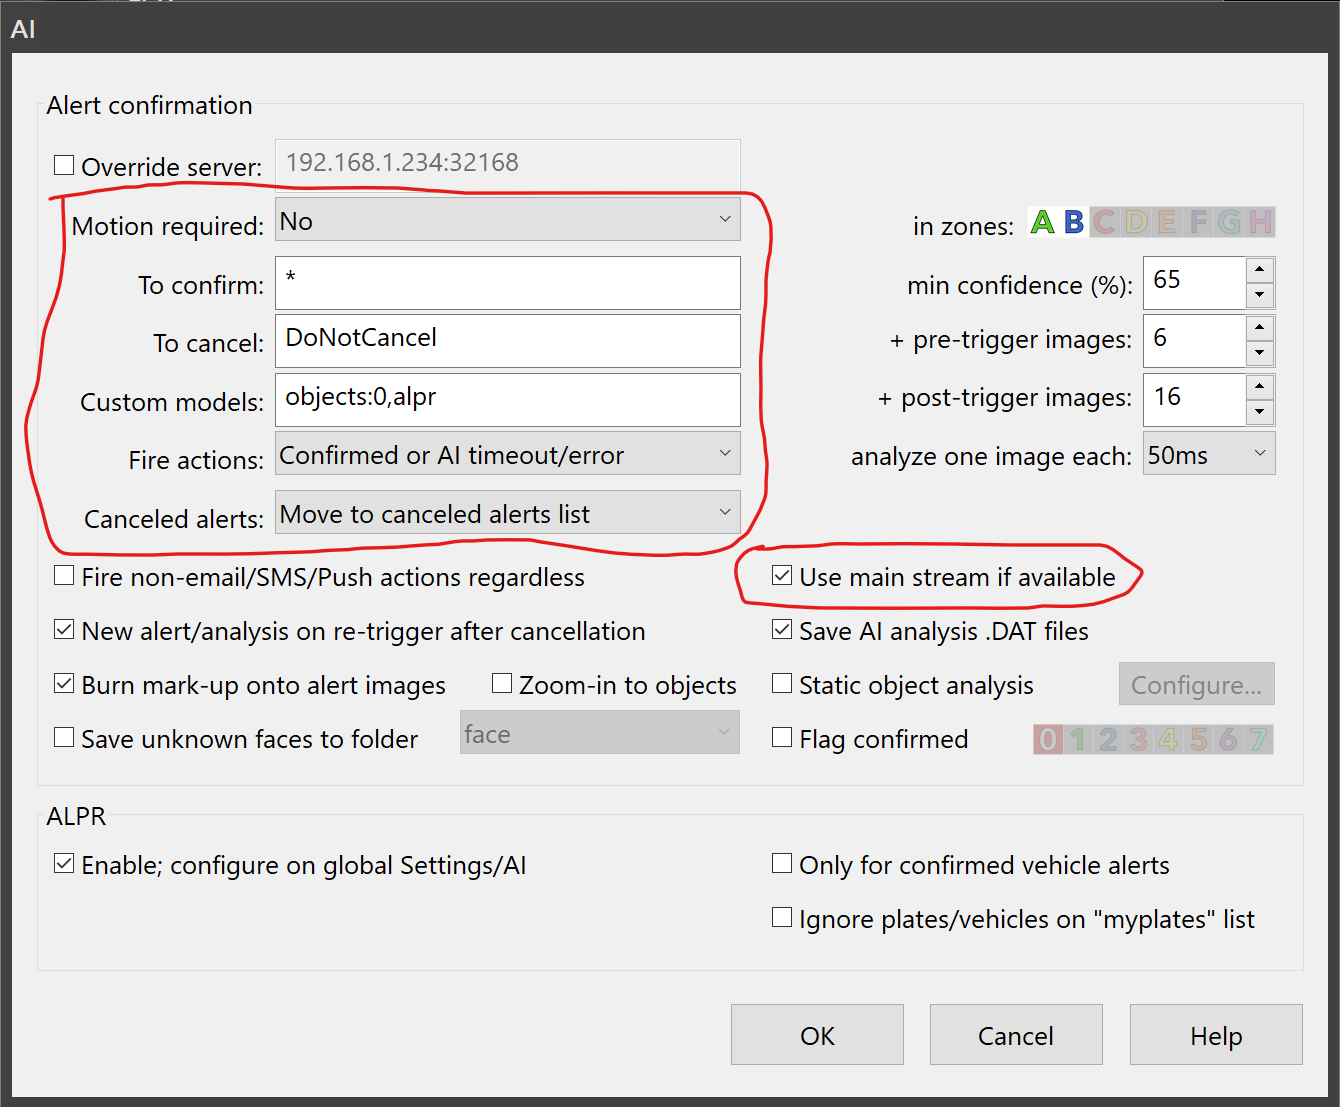1340x1107 pixels.
Task: Open the Canceled alerts dropdown
Action: (507, 513)
